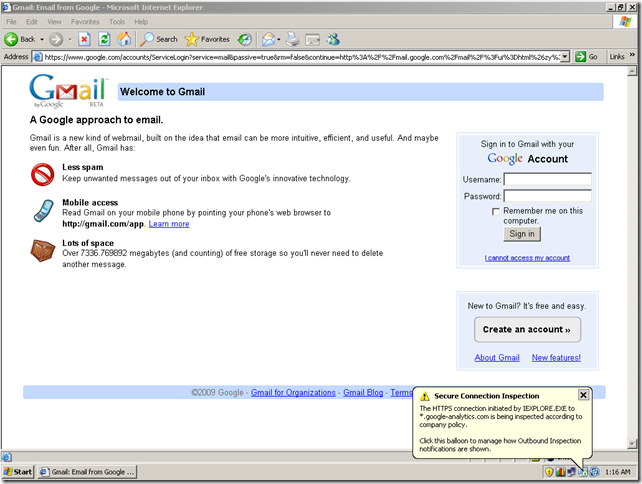Click the Address bar URL text

point(302,57)
